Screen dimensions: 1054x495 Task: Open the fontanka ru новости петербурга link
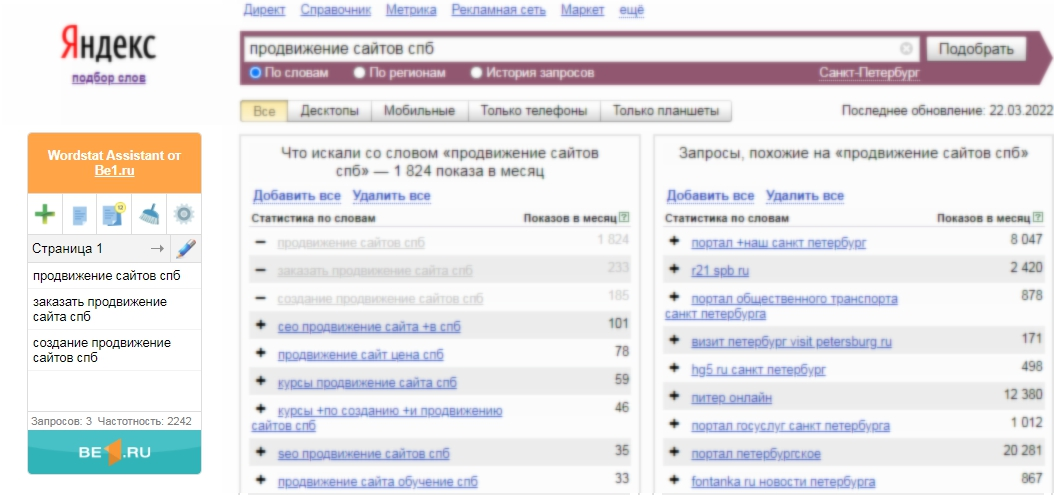(x=783, y=482)
